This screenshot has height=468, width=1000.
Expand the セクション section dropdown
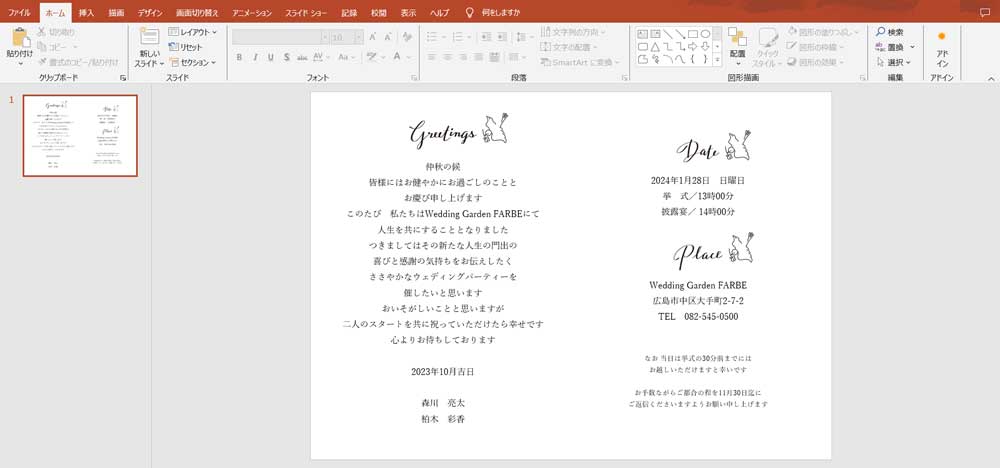click(x=192, y=62)
